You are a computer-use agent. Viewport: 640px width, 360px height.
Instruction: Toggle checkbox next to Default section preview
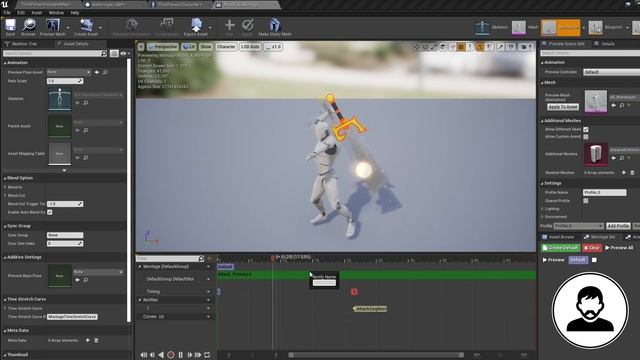pos(594,260)
